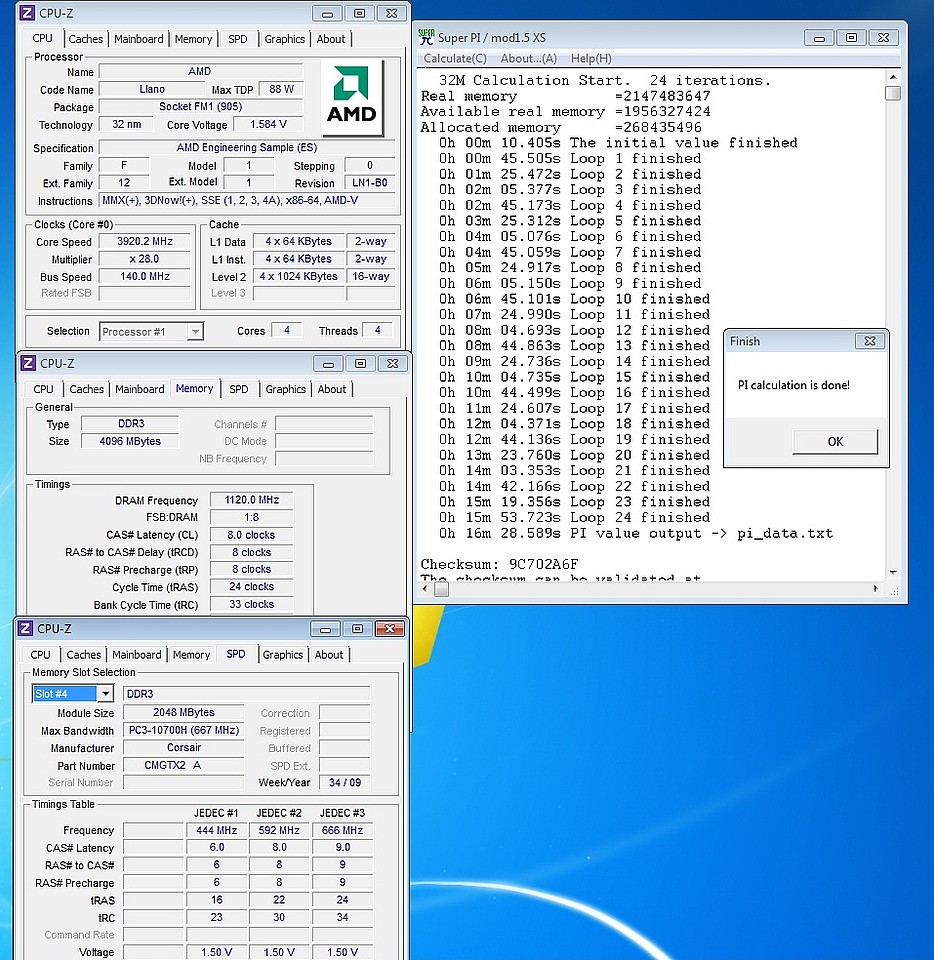Click the Code Name value "Llano"
The image size is (934, 960).
click(x=152, y=89)
